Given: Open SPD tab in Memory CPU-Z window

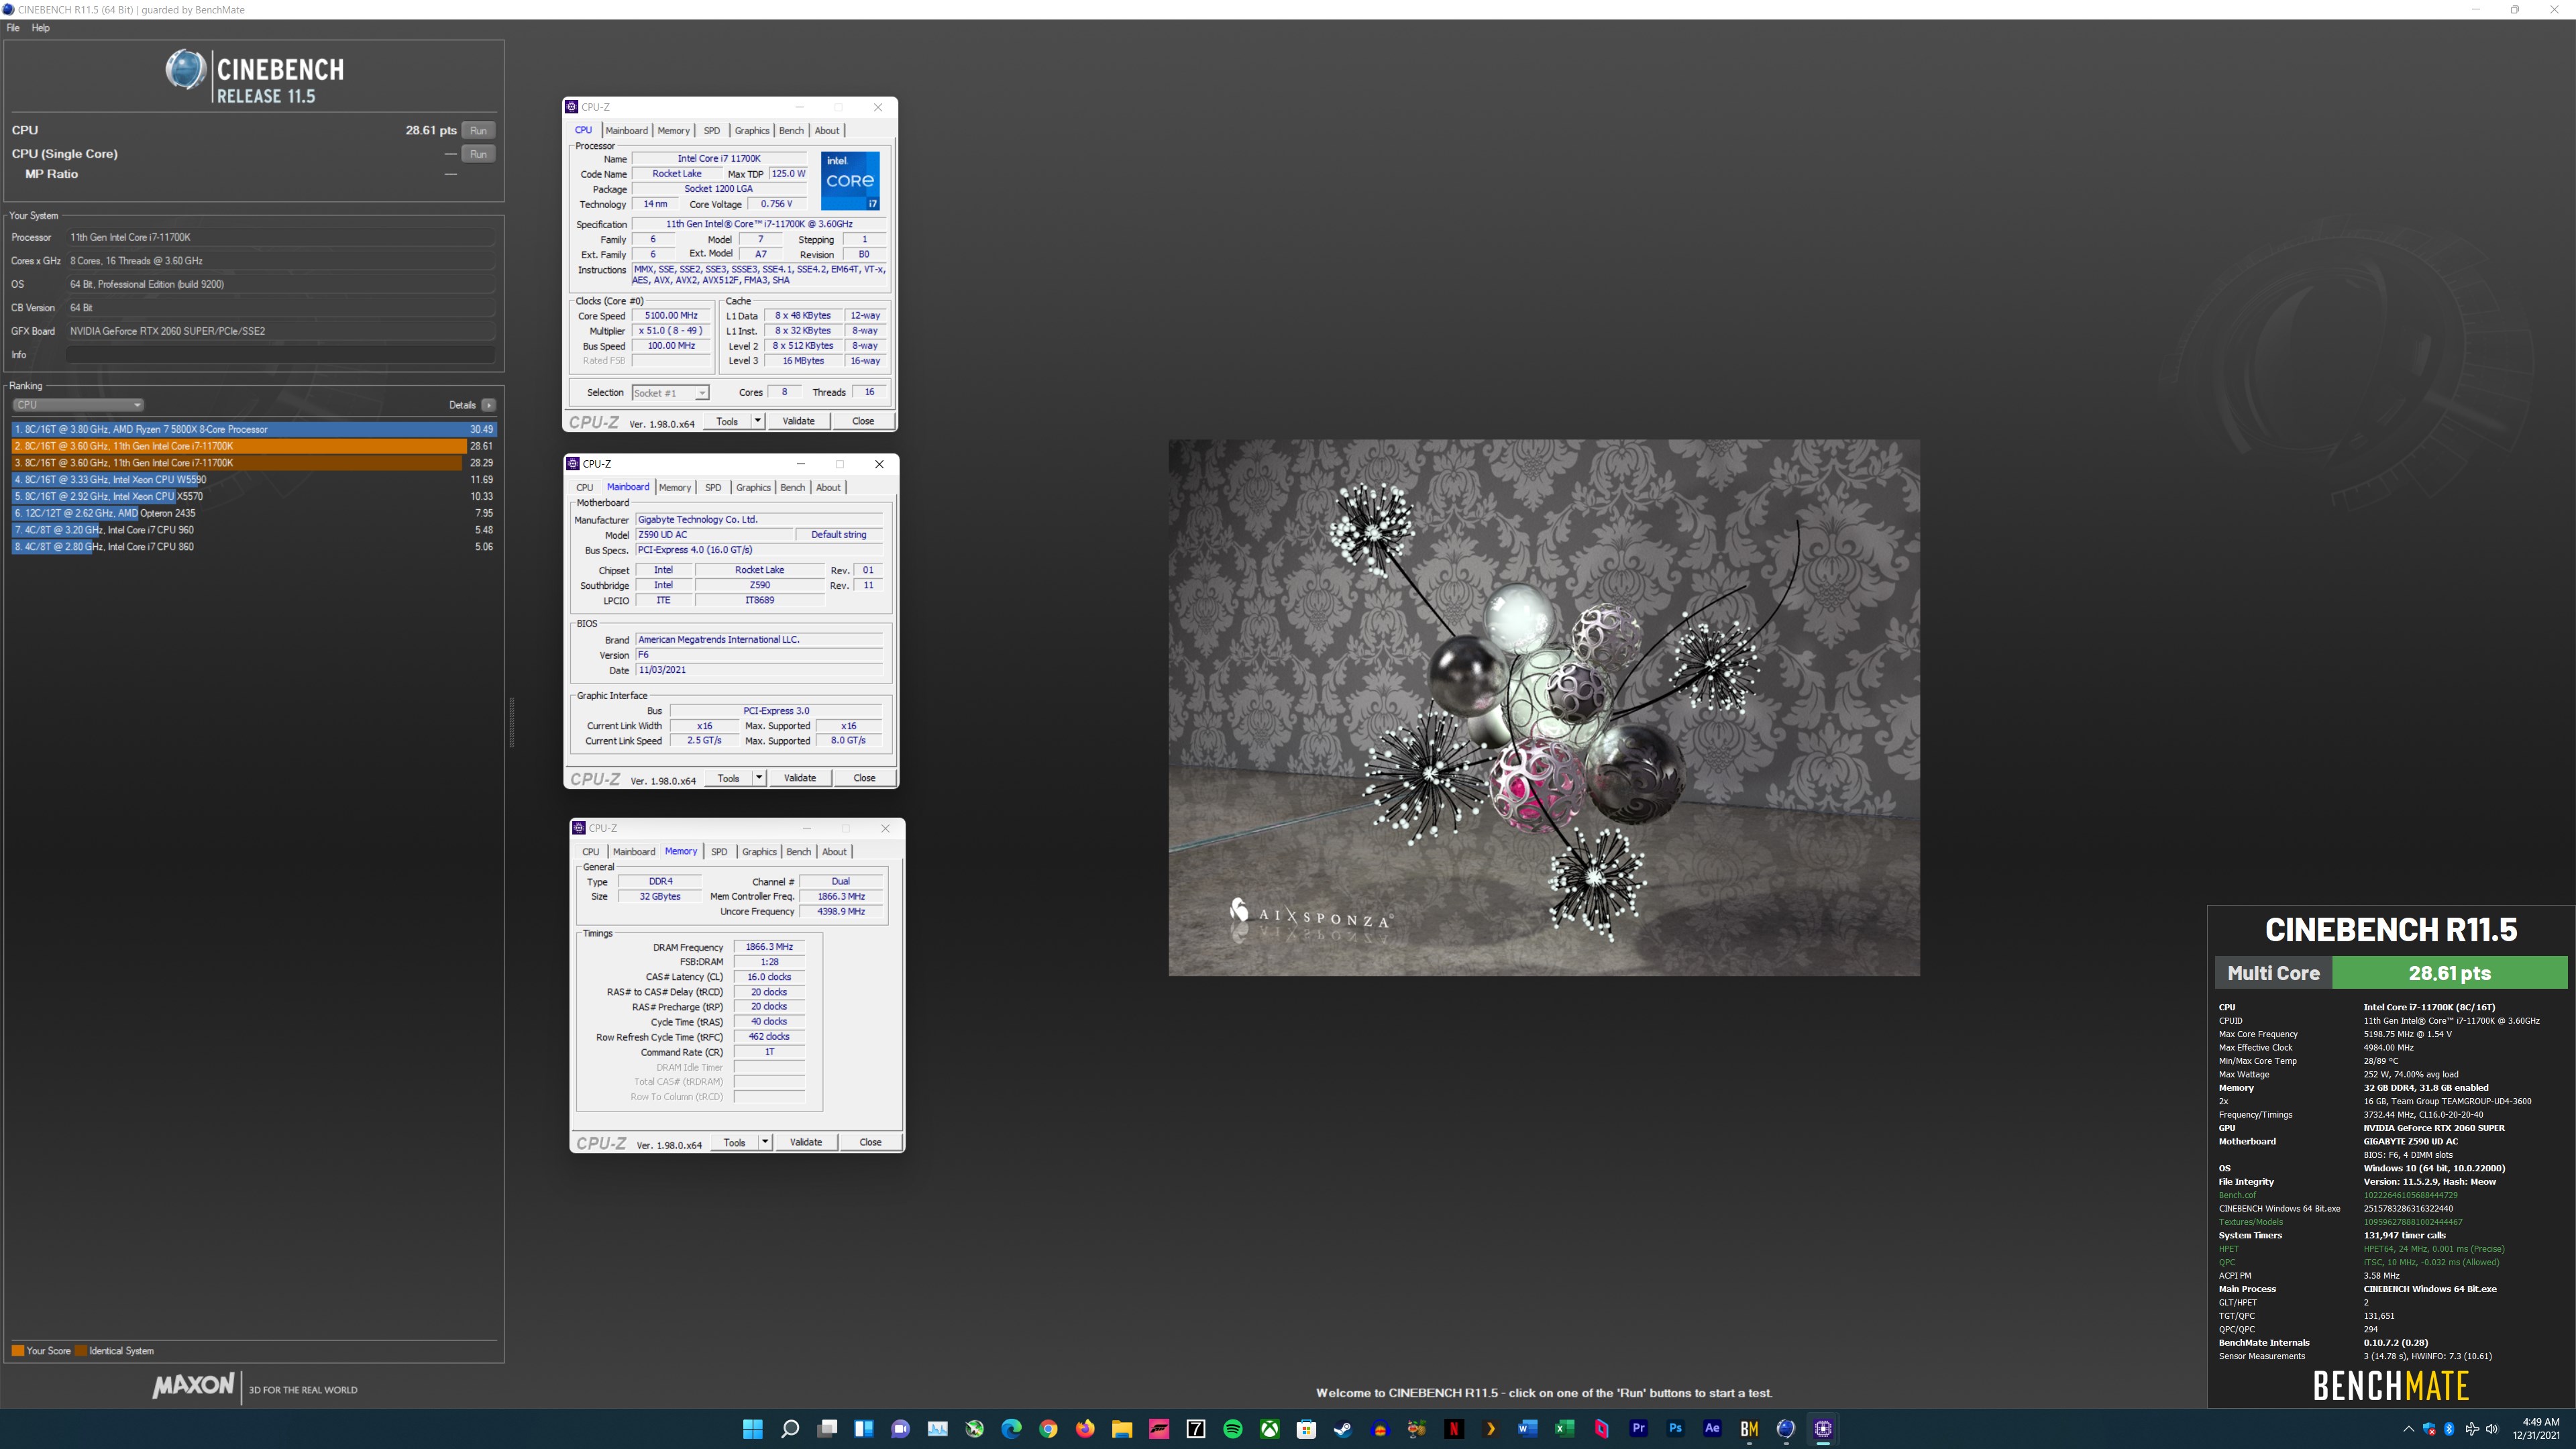Looking at the screenshot, I should 719,852.
